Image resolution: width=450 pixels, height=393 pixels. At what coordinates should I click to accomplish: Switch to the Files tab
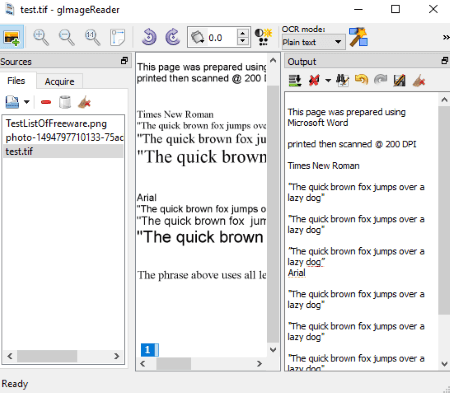16,81
